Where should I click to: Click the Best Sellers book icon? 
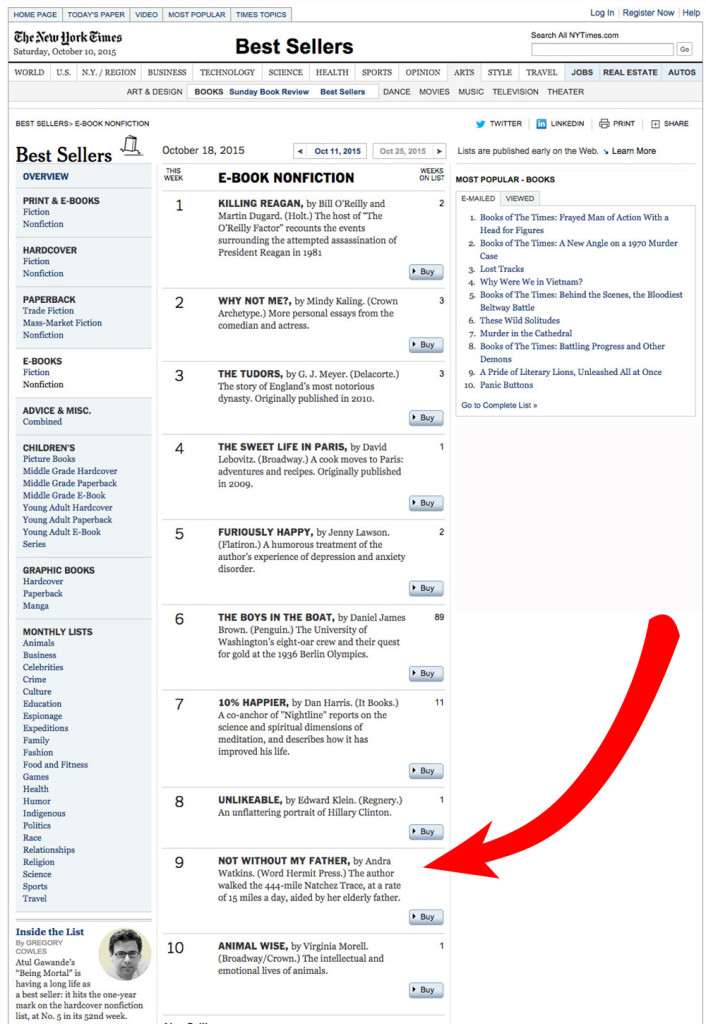pos(132,146)
